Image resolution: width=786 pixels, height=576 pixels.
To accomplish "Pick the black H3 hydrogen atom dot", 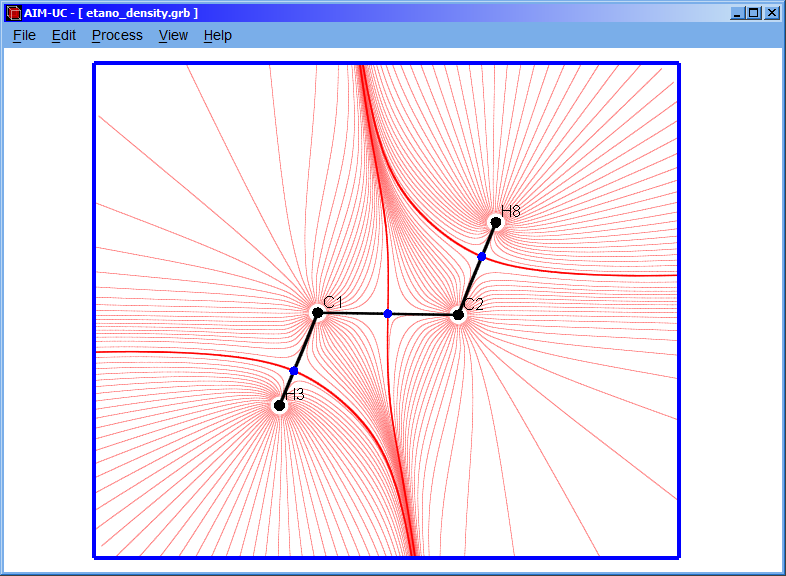I will (280, 405).
